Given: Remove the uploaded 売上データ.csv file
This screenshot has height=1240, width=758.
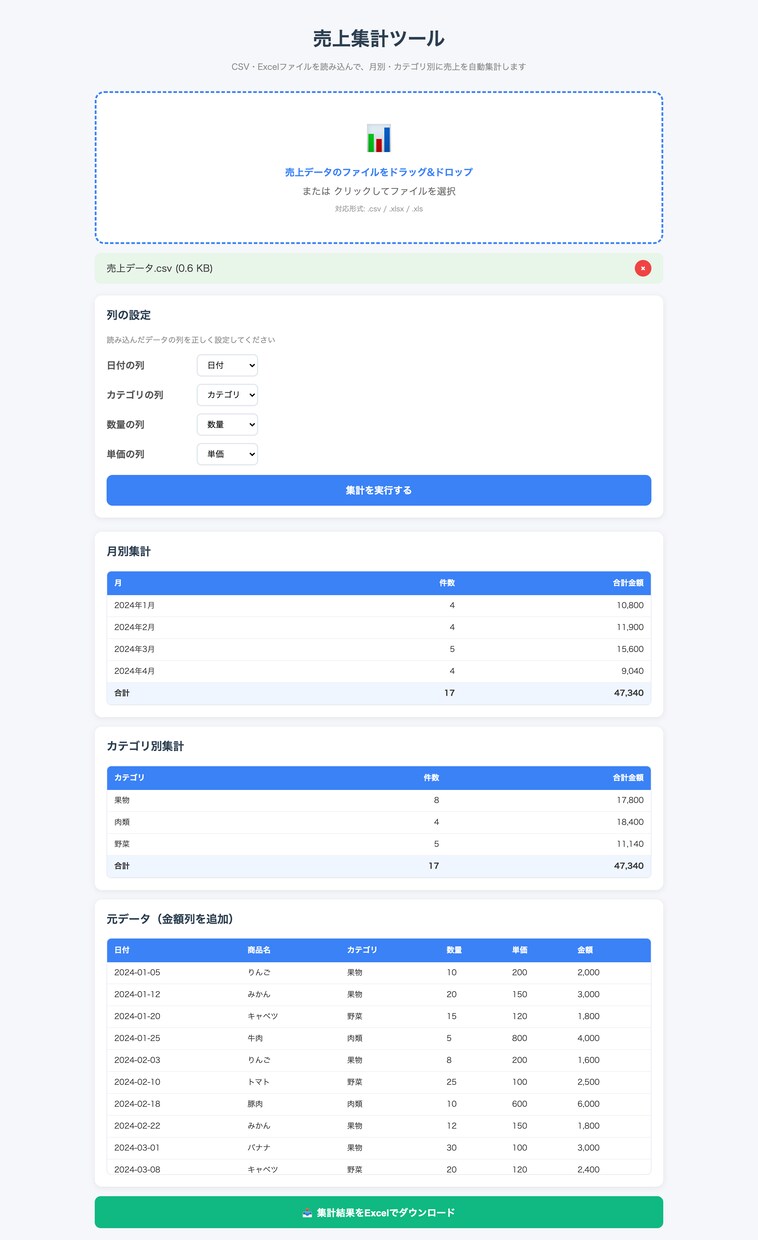Looking at the screenshot, I should tap(643, 268).
